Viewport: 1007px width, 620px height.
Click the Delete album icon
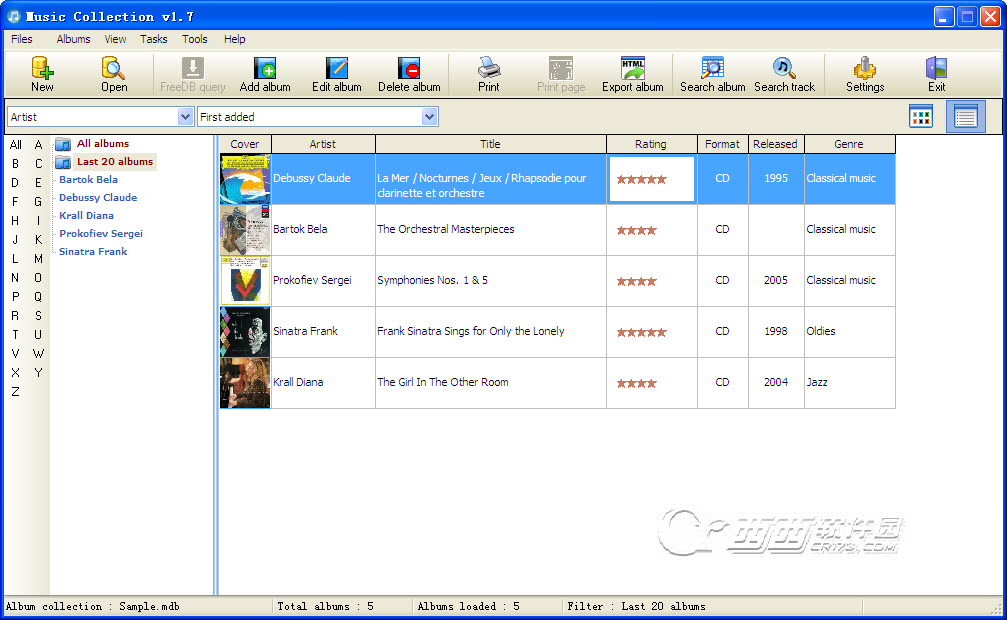coord(409,67)
